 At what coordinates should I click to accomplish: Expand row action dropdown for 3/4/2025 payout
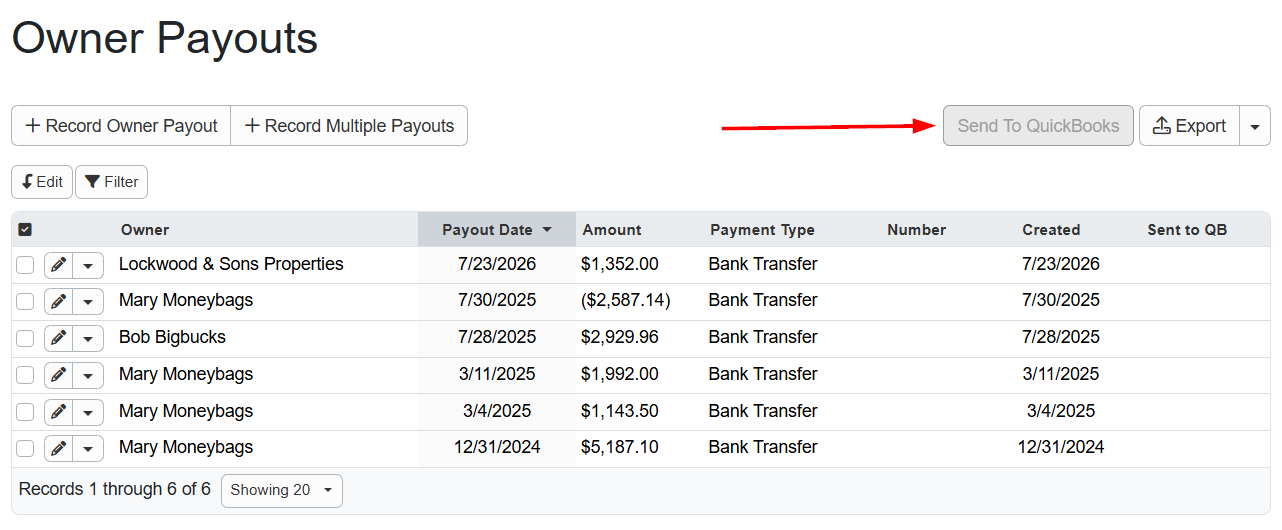pos(89,412)
